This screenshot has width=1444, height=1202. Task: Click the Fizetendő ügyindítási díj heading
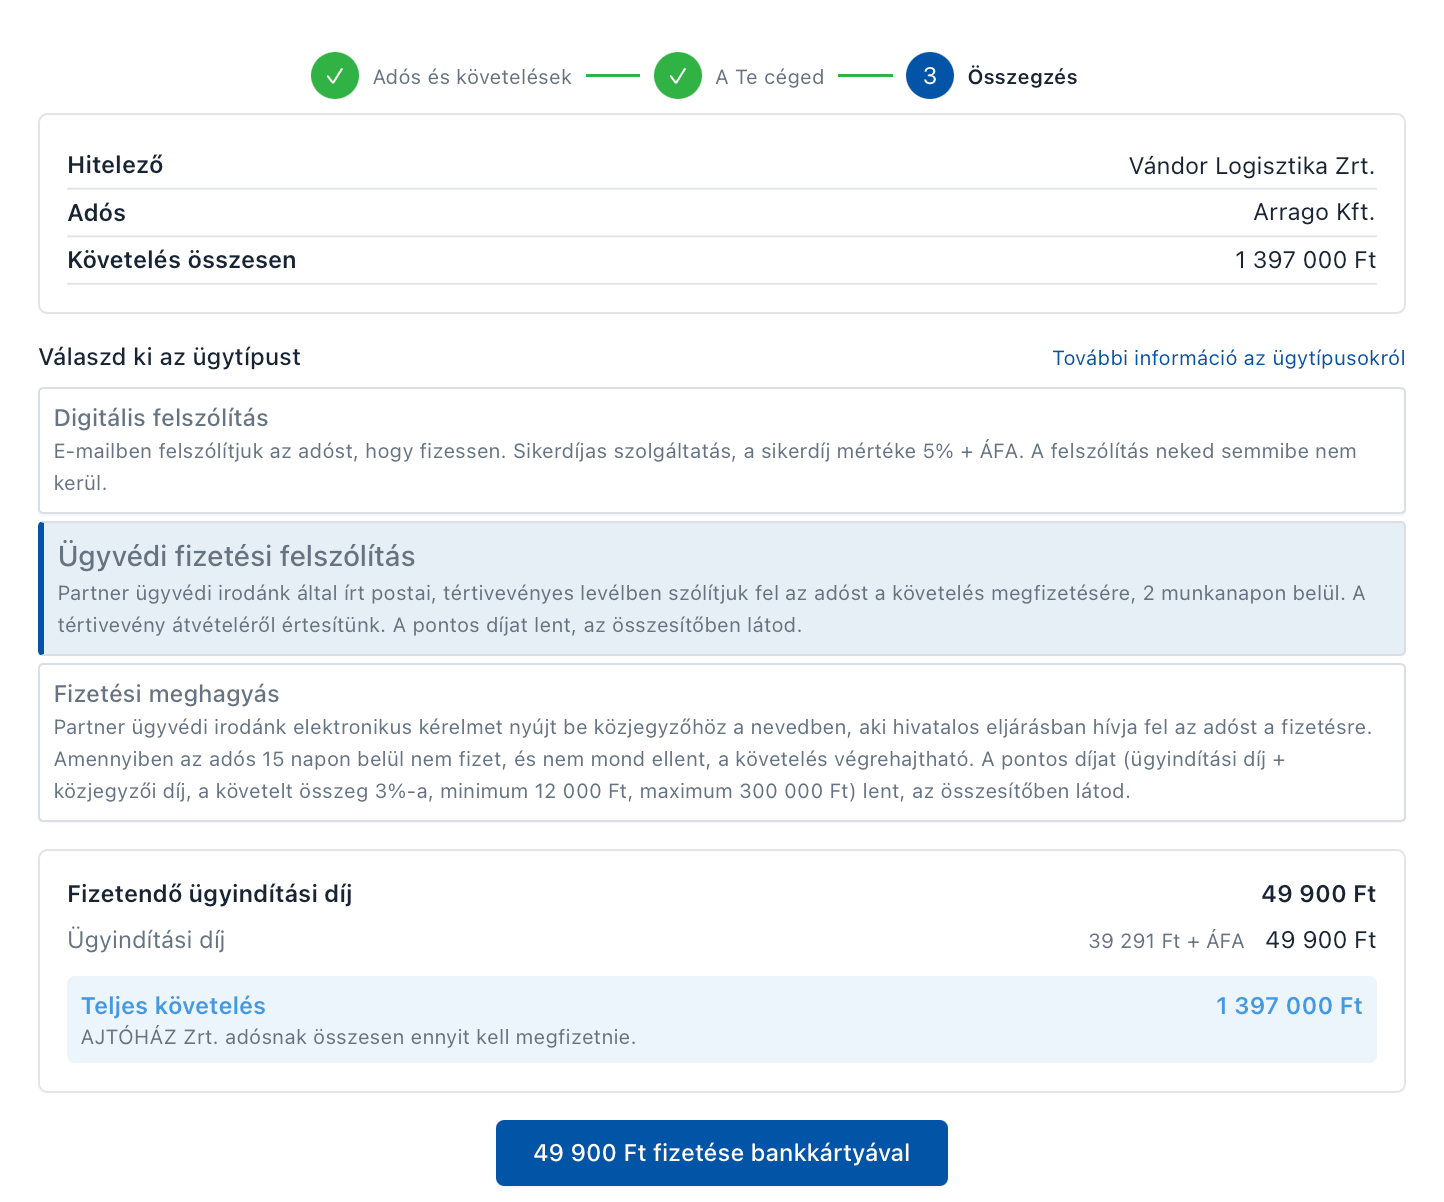pyautogui.click(x=210, y=894)
